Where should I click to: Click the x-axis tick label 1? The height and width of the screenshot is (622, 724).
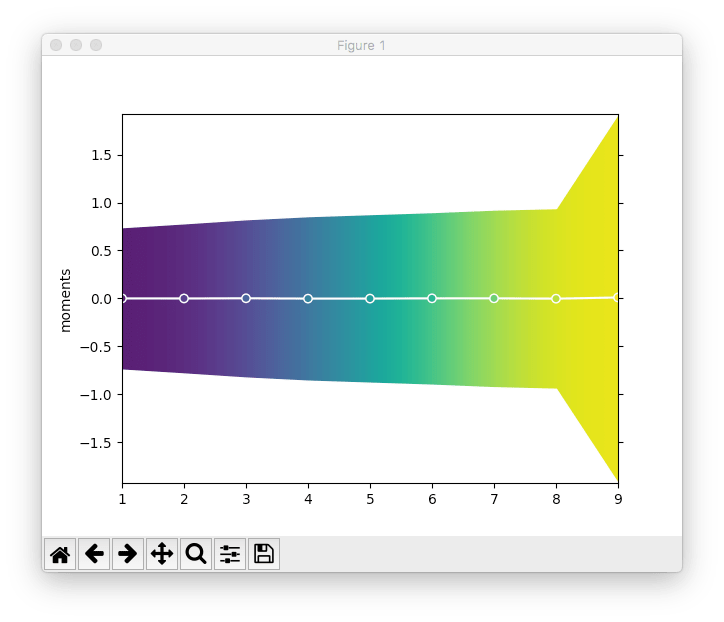pos(122,499)
